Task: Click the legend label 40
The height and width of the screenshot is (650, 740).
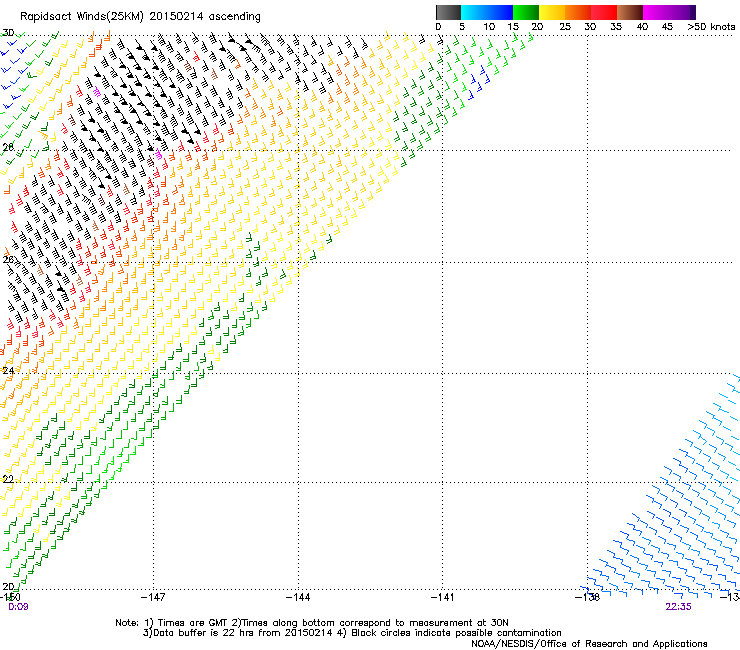Action: tap(642, 26)
